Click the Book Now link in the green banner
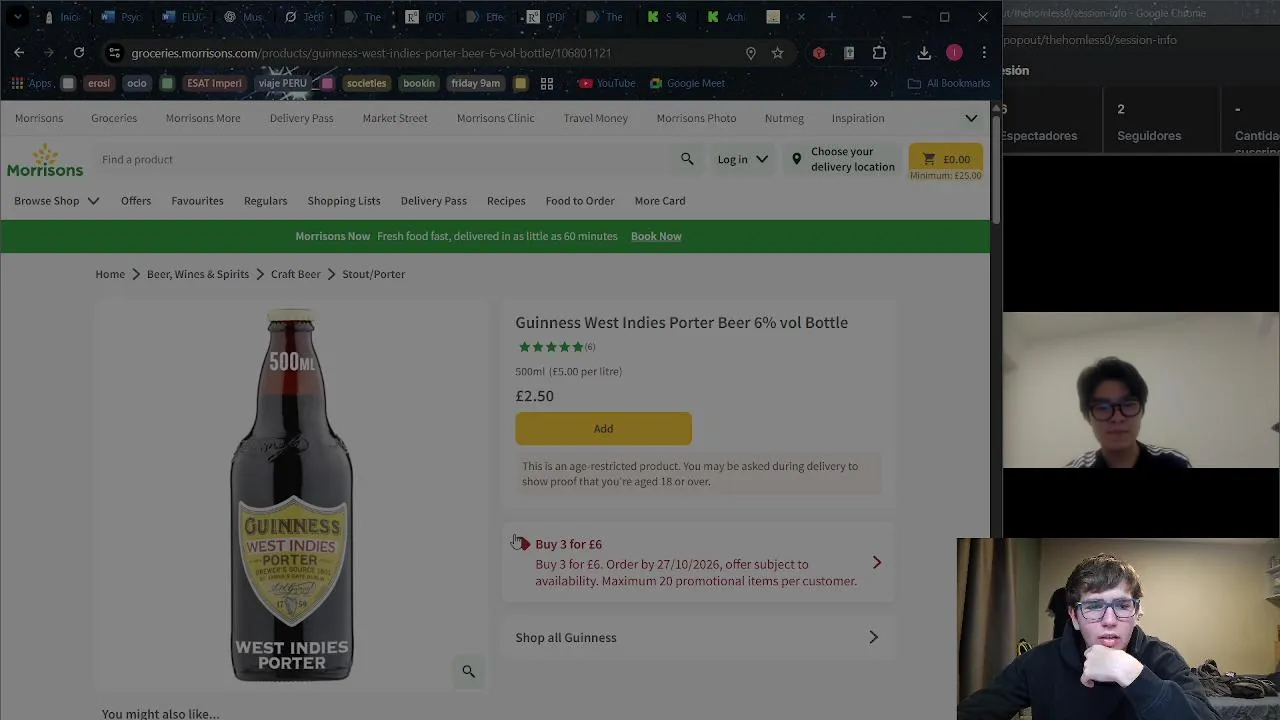 click(x=656, y=236)
